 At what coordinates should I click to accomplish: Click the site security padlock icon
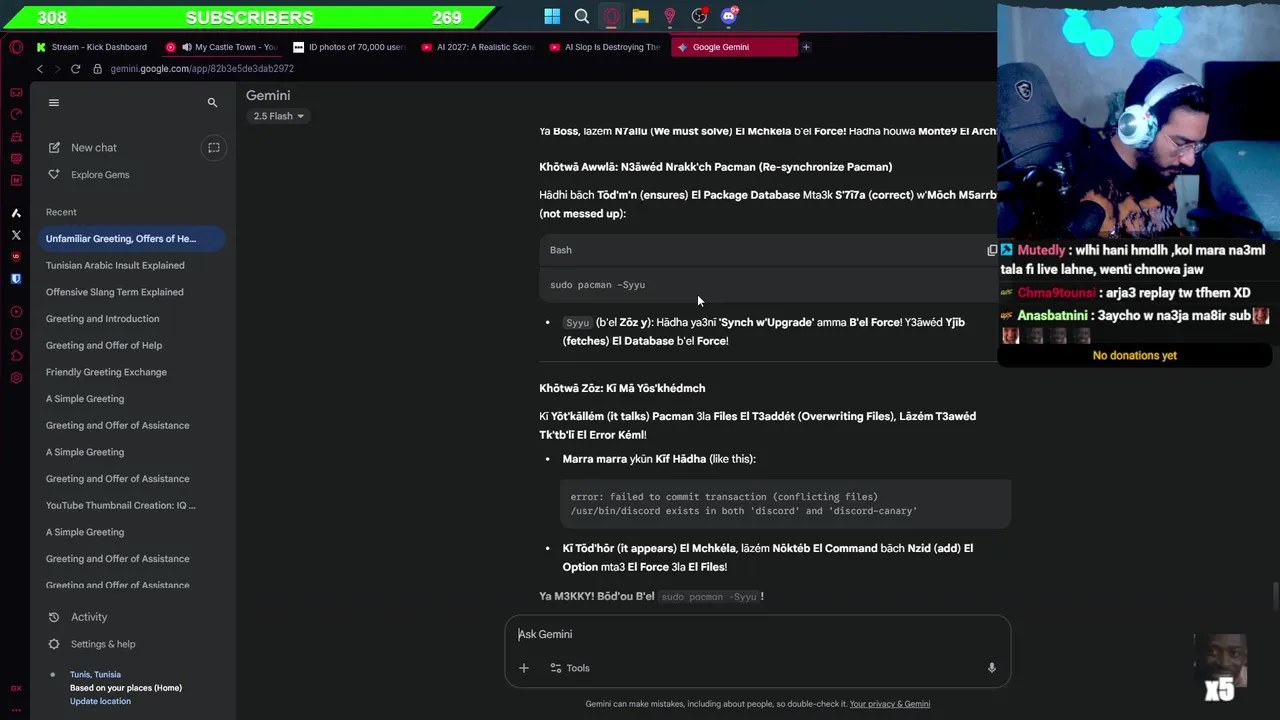point(98,69)
